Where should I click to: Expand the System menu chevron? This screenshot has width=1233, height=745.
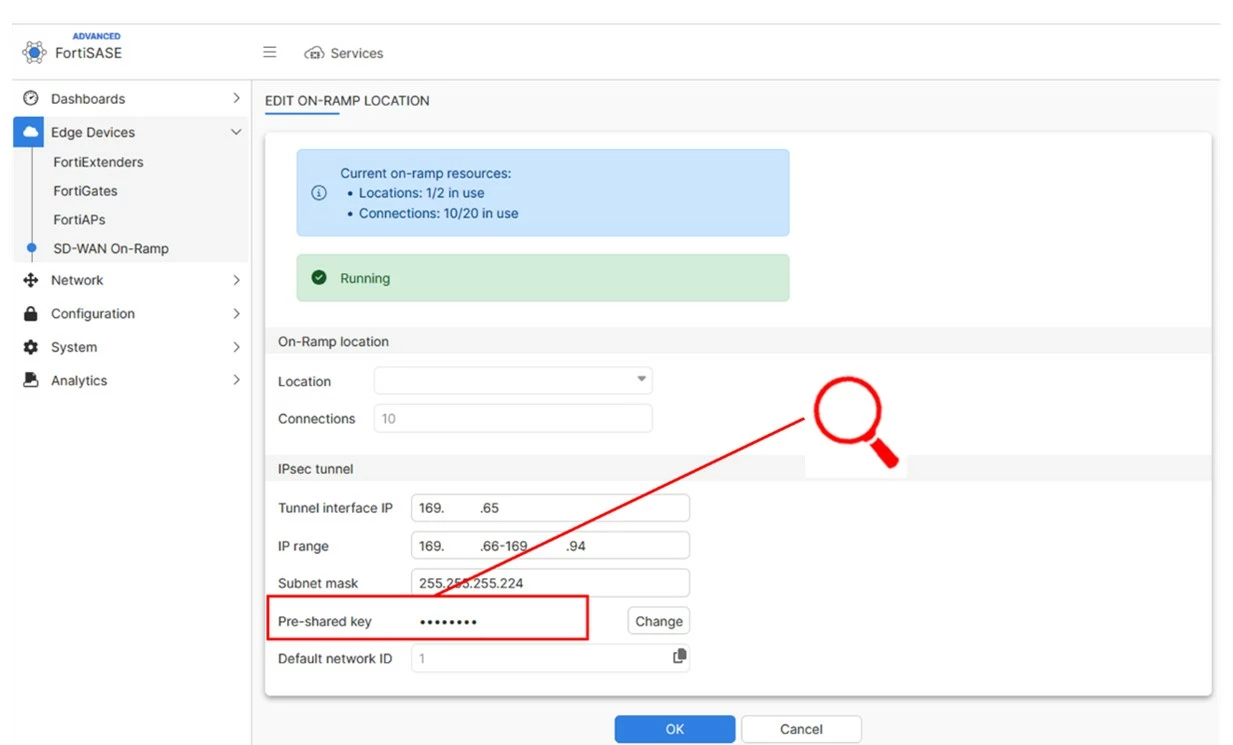(x=236, y=347)
